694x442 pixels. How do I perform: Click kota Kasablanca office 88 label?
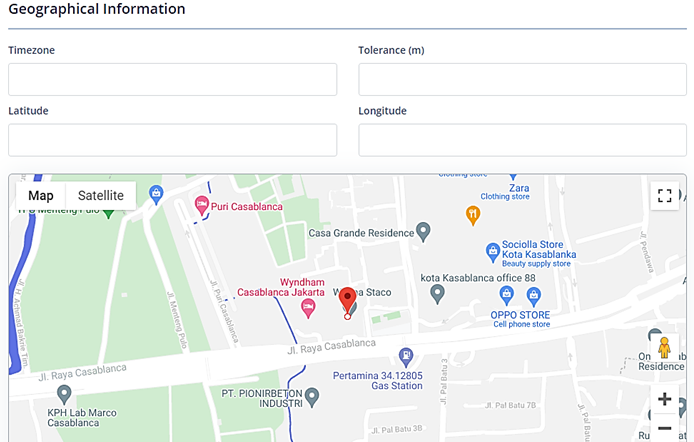pos(478,278)
